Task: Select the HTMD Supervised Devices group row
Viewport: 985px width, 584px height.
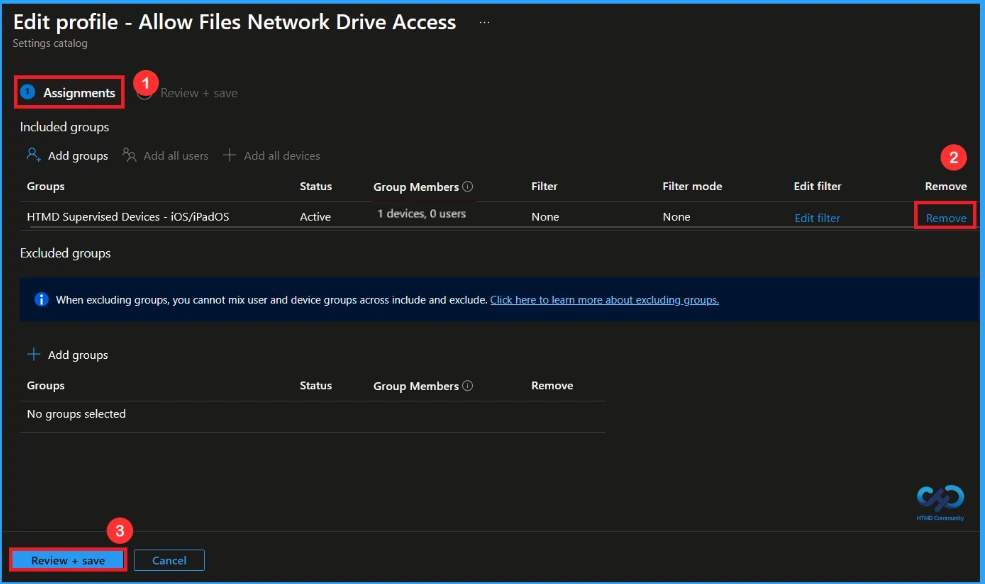Action: coord(130,216)
